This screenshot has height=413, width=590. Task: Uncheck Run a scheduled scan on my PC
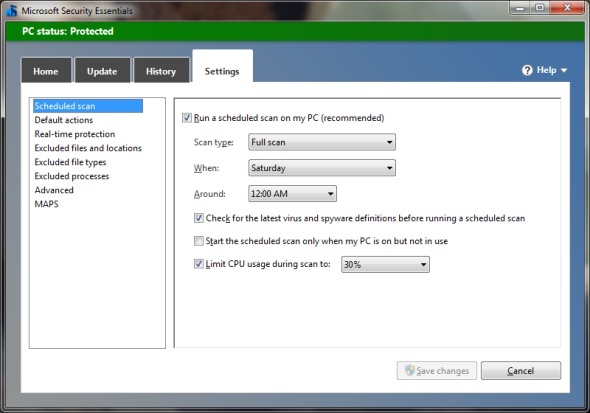click(x=187, y=118)
